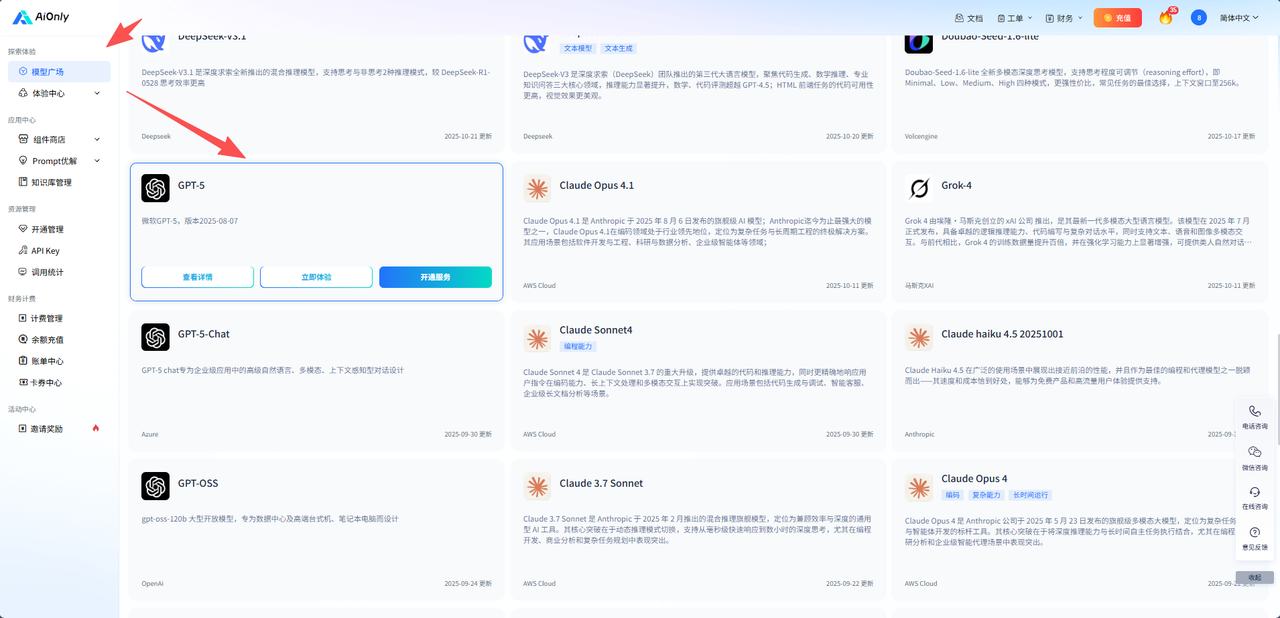Click the GPT-5-Chat card title
1280x618 pixels.
pyautogui.click(x=204, y=334)
